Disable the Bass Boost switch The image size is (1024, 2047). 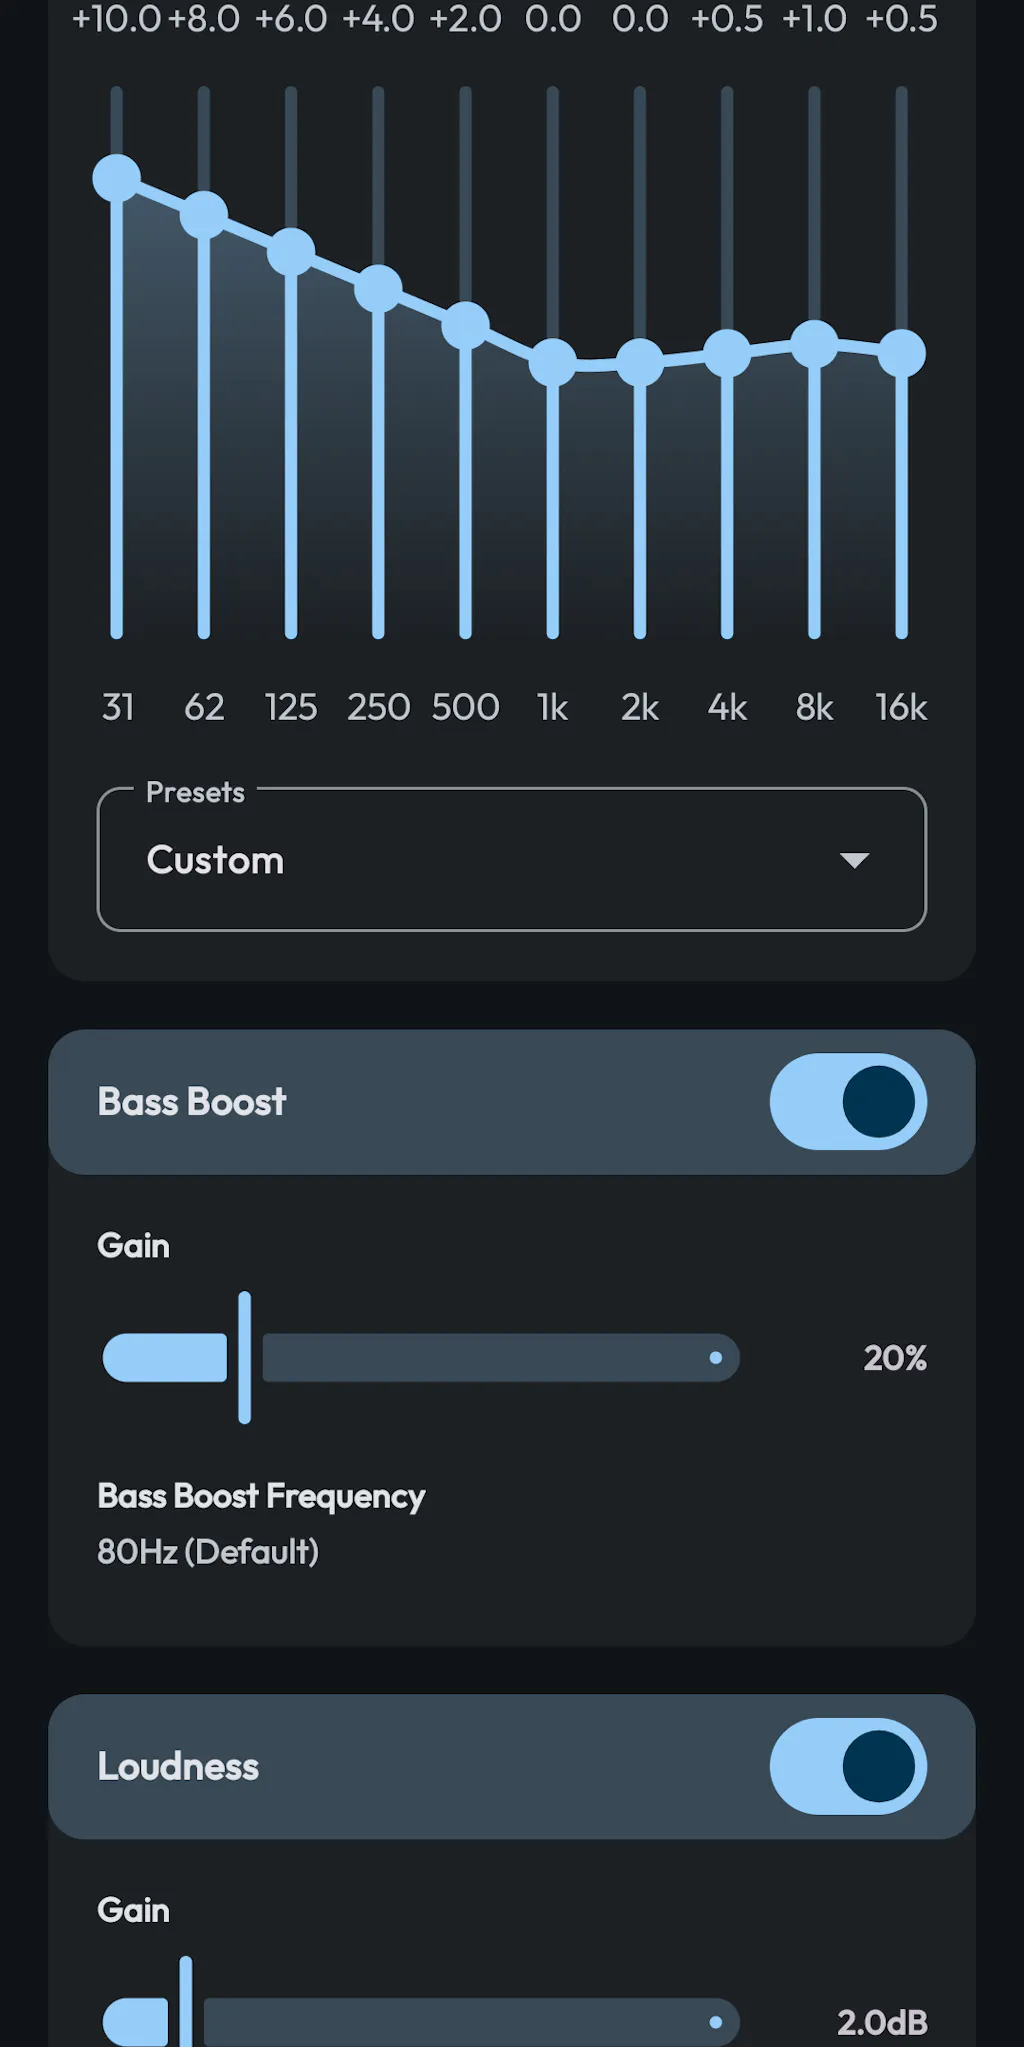coord(848,1101)
